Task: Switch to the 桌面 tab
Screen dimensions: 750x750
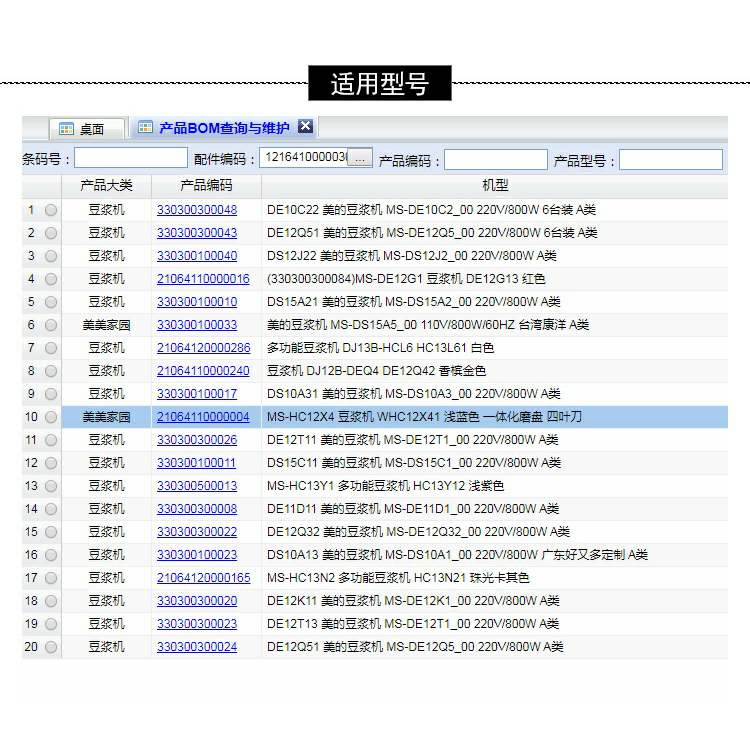Action: tap(88, 129)
